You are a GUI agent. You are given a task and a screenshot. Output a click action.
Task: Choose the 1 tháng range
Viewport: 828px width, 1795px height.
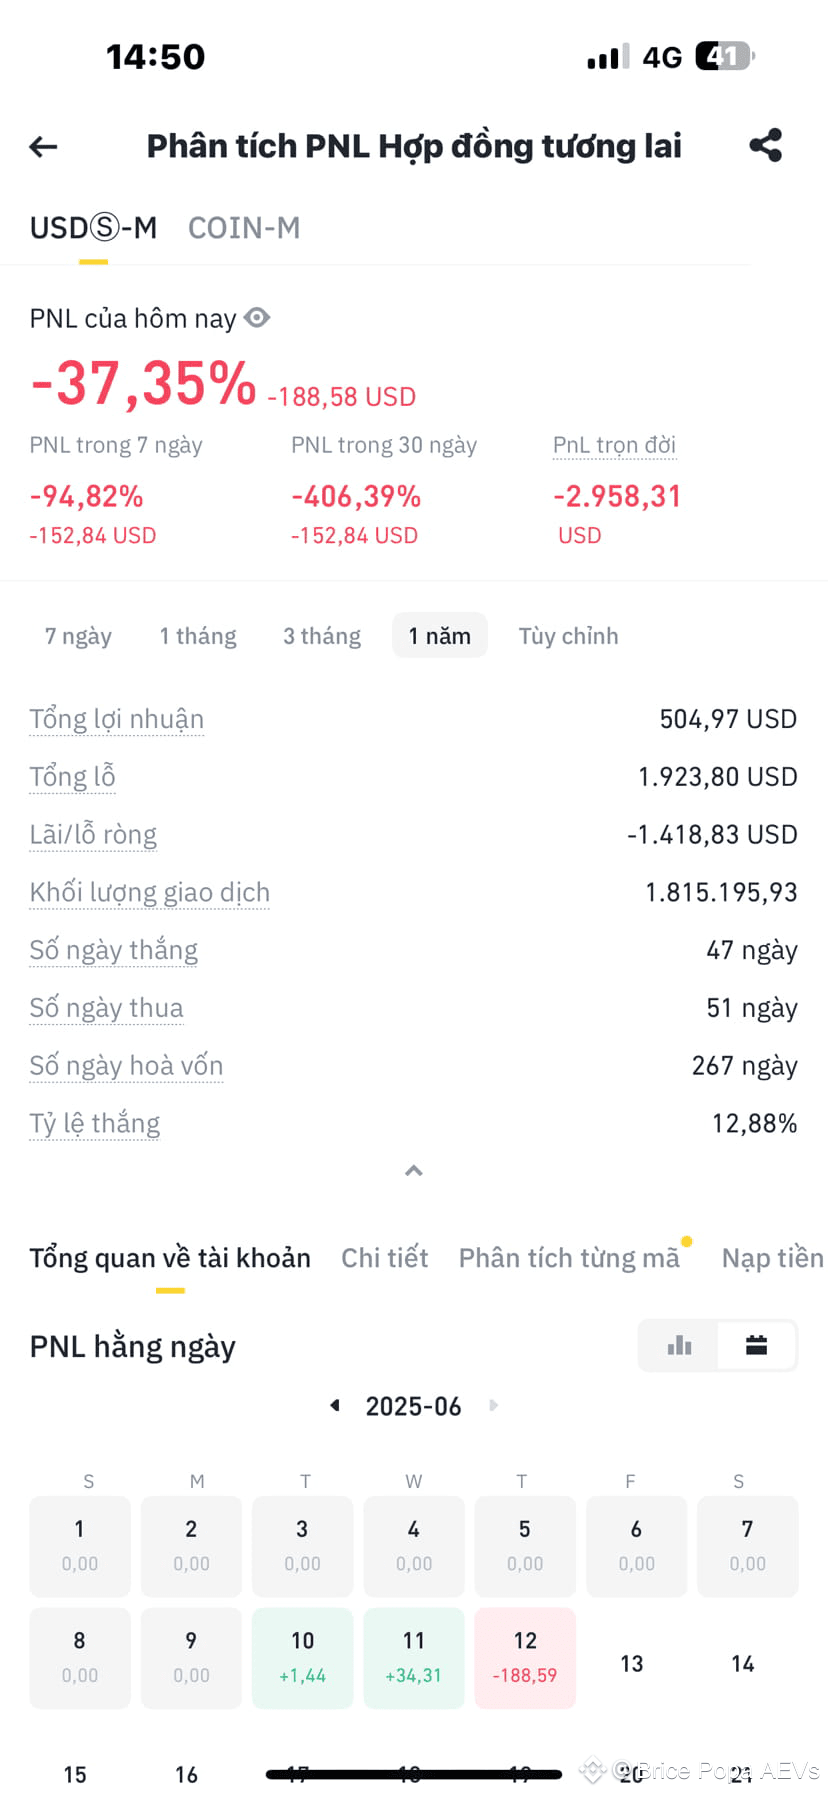pyautogui.click(x=198, y=636)
